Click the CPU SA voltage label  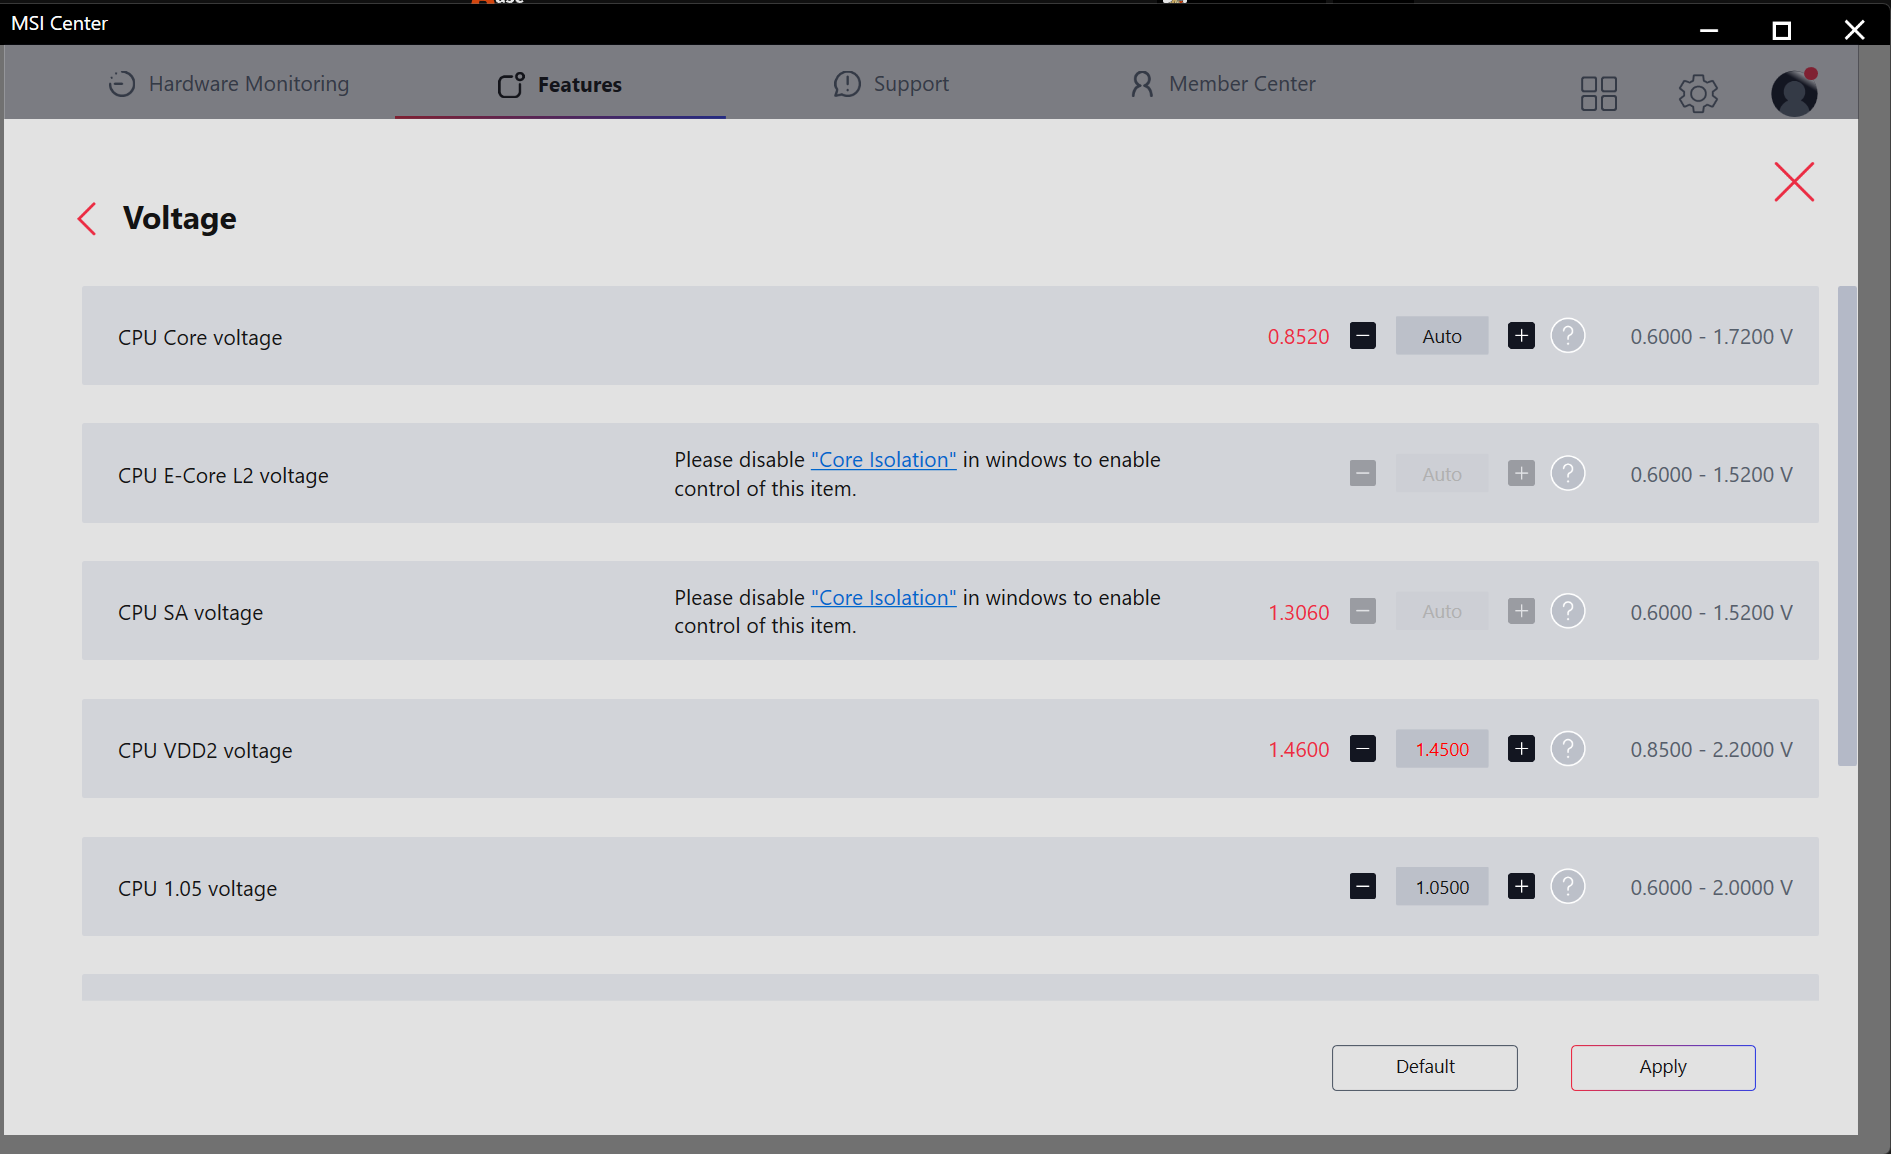(190, 613)
